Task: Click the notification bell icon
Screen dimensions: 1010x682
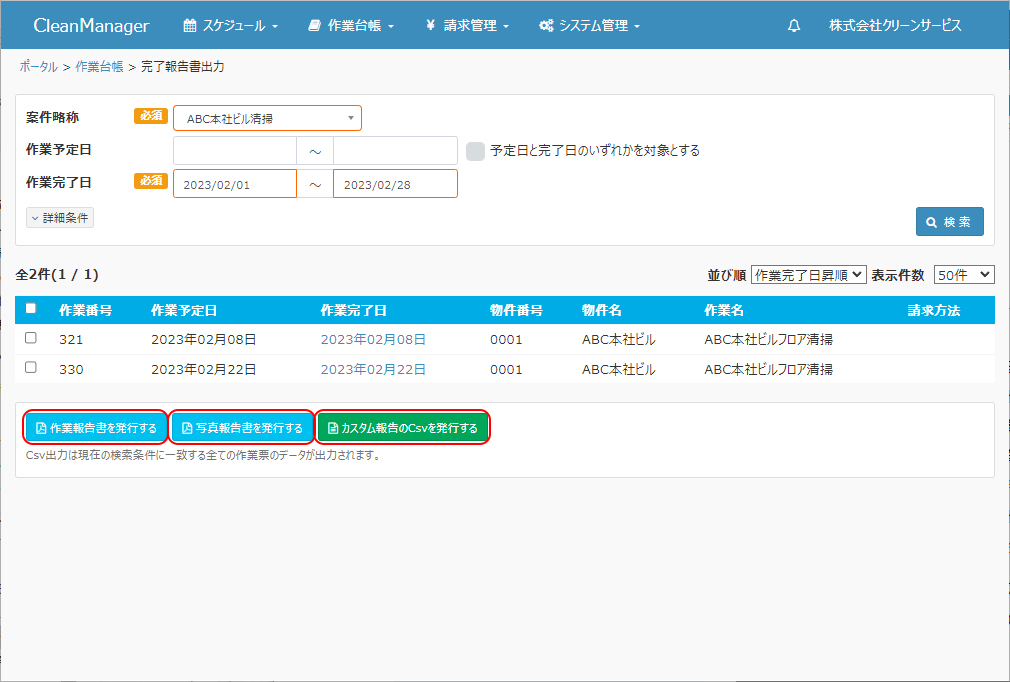Action: pyautogui.click(x=794, y=26)
